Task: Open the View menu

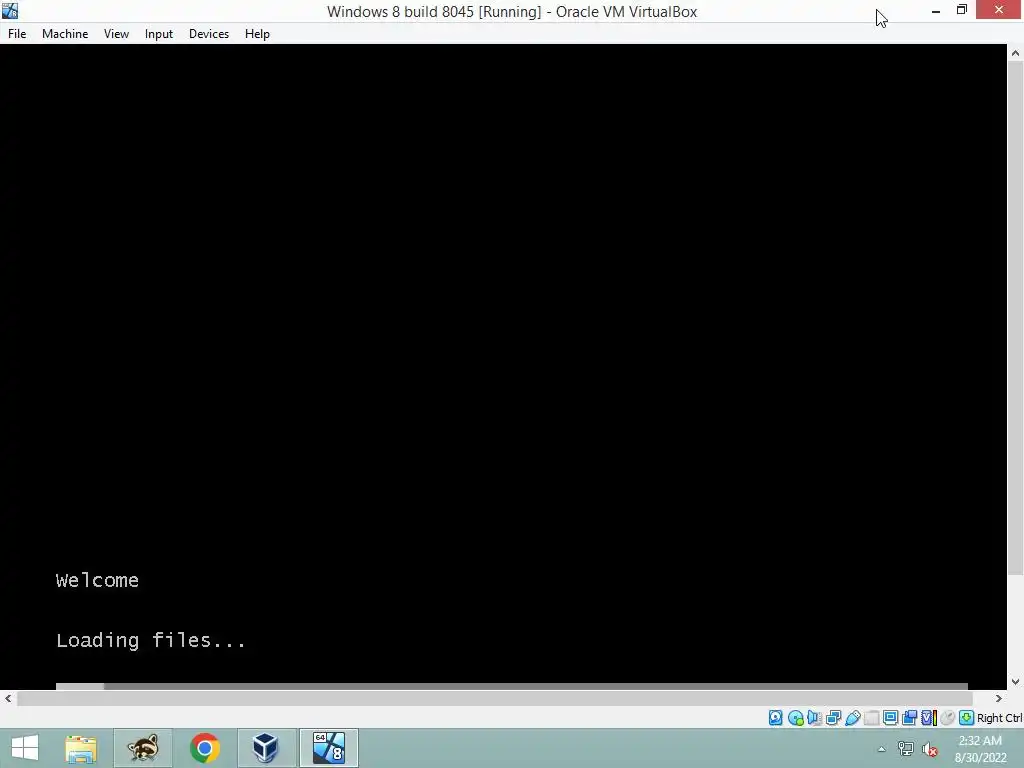Action: (x=116, y=34)
